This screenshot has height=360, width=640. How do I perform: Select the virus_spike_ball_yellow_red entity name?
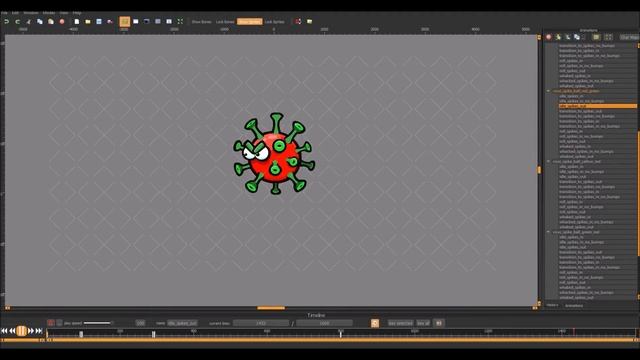(x=576, y=162)
